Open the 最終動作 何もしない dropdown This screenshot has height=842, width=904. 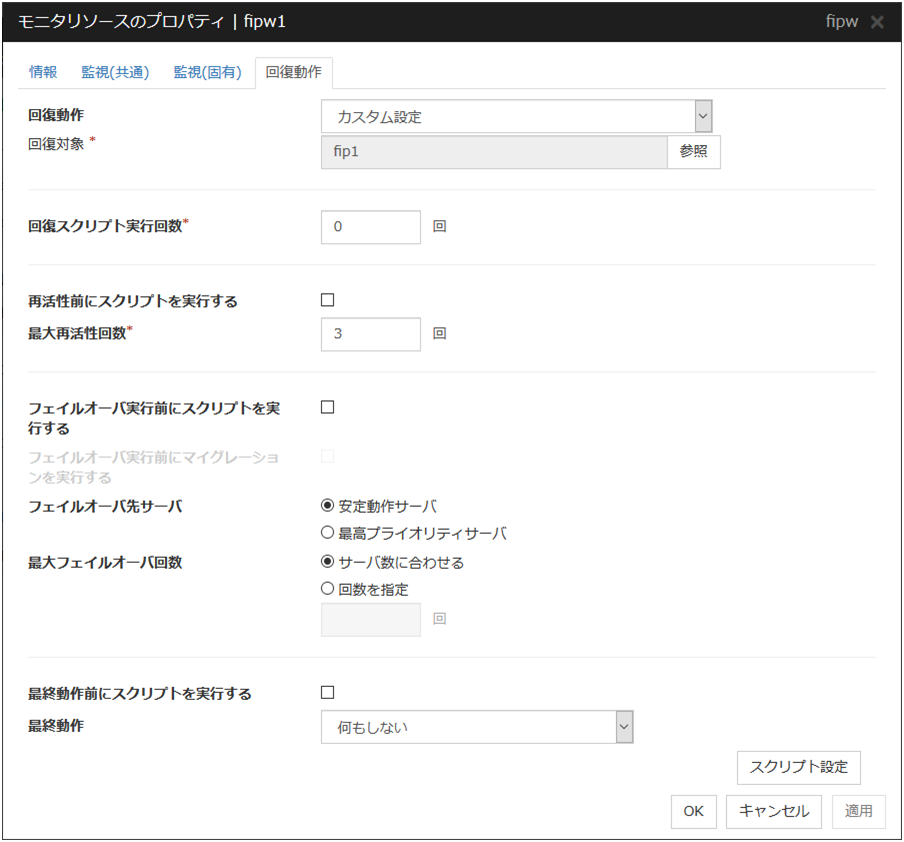477,728
